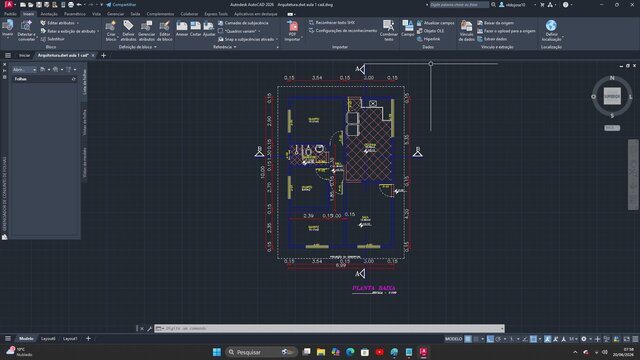Click Extrair dados
Screen dimensions: 640x360
[492, 39]
